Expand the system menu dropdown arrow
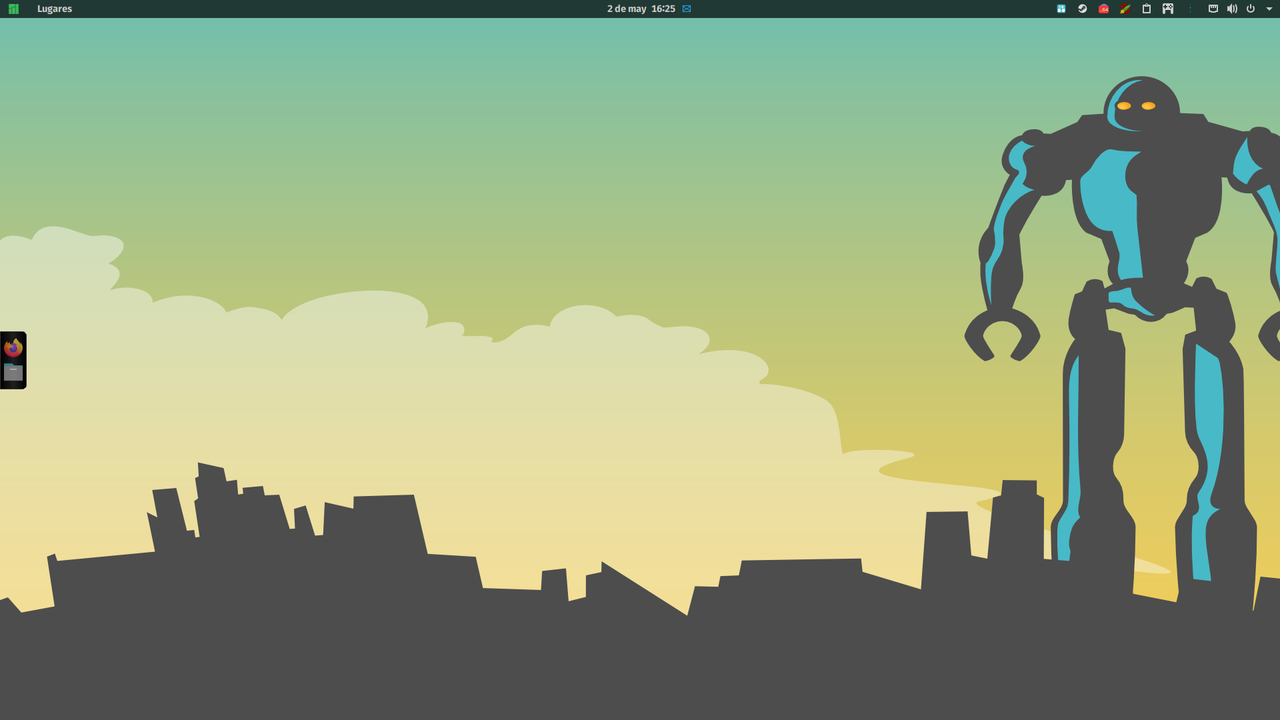This screenshot has height=720, width=1280. point(1269,9)
